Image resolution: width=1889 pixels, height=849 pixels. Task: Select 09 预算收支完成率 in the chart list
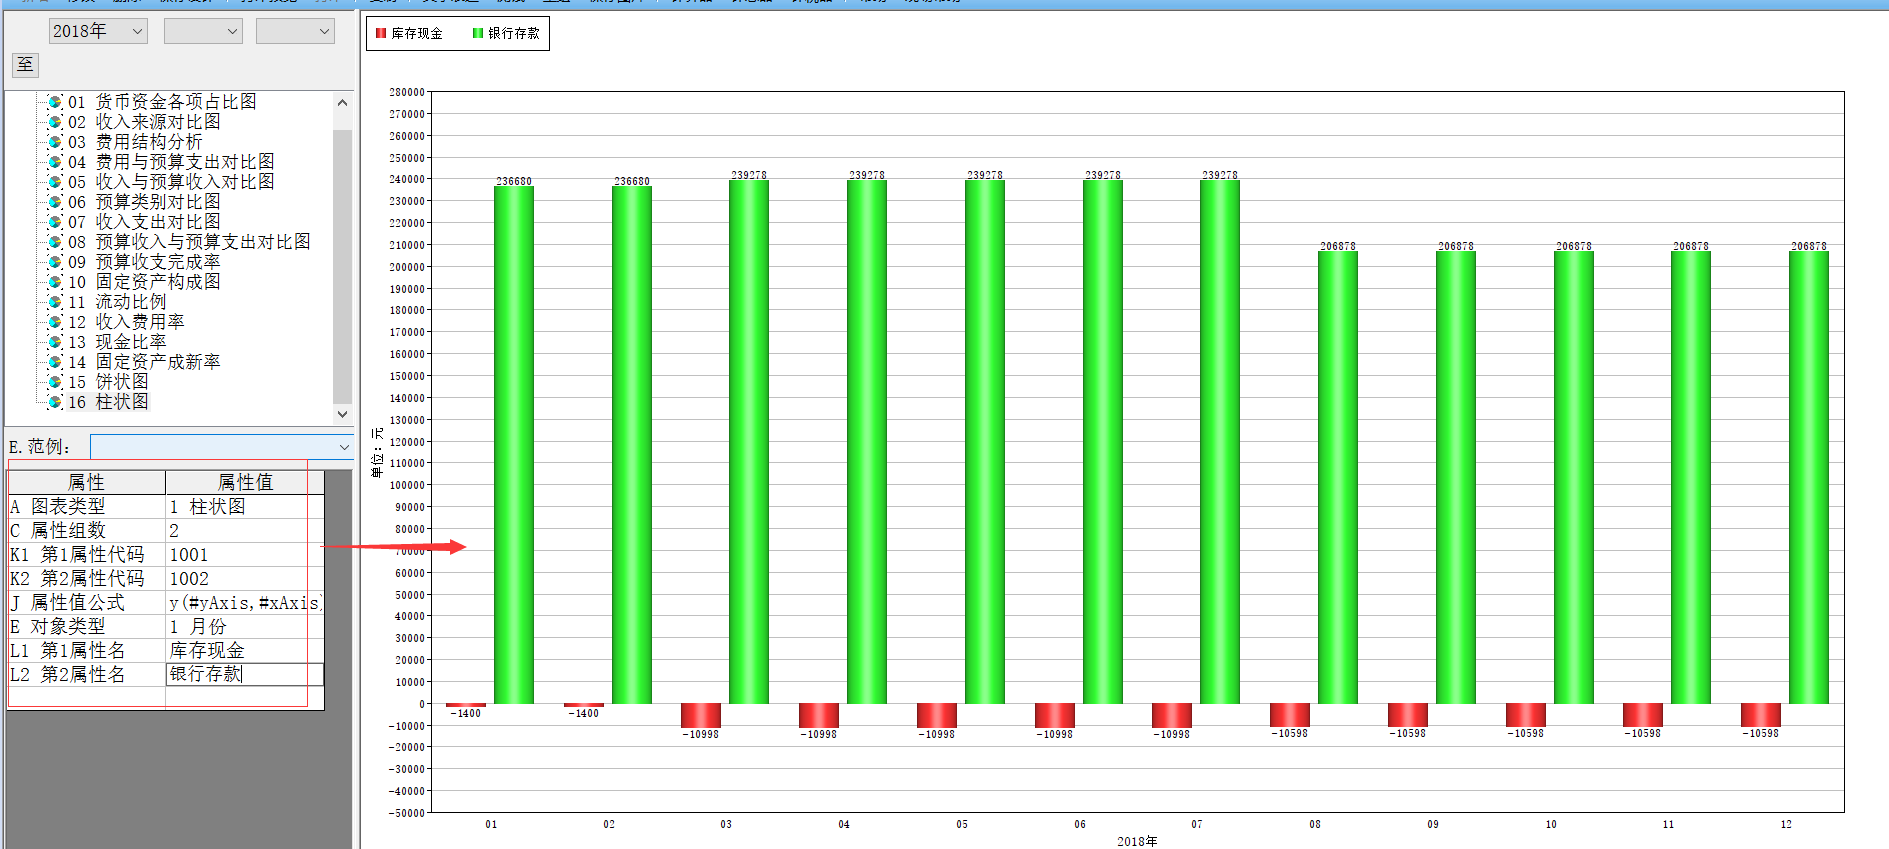pos(157,262)
